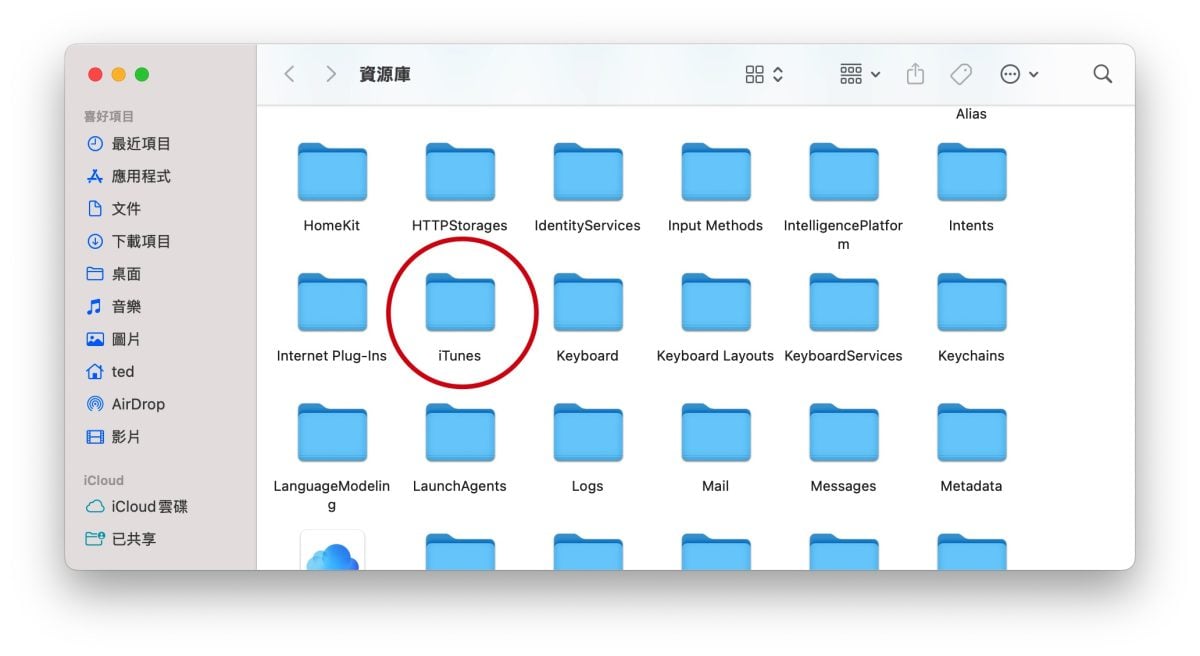Open the grouping dropdown in the toolbar
Screen dimensions: 1200x656
(x=858, y=73)
